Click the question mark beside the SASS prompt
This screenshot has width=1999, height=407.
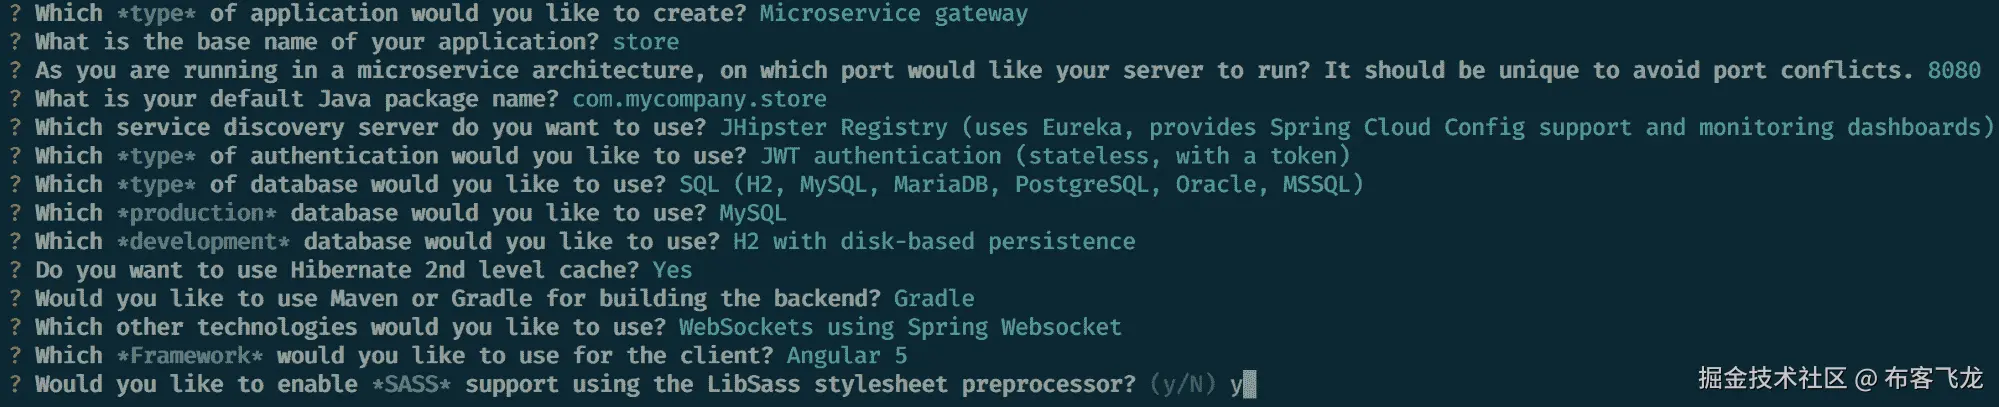(x=15, y=385)
